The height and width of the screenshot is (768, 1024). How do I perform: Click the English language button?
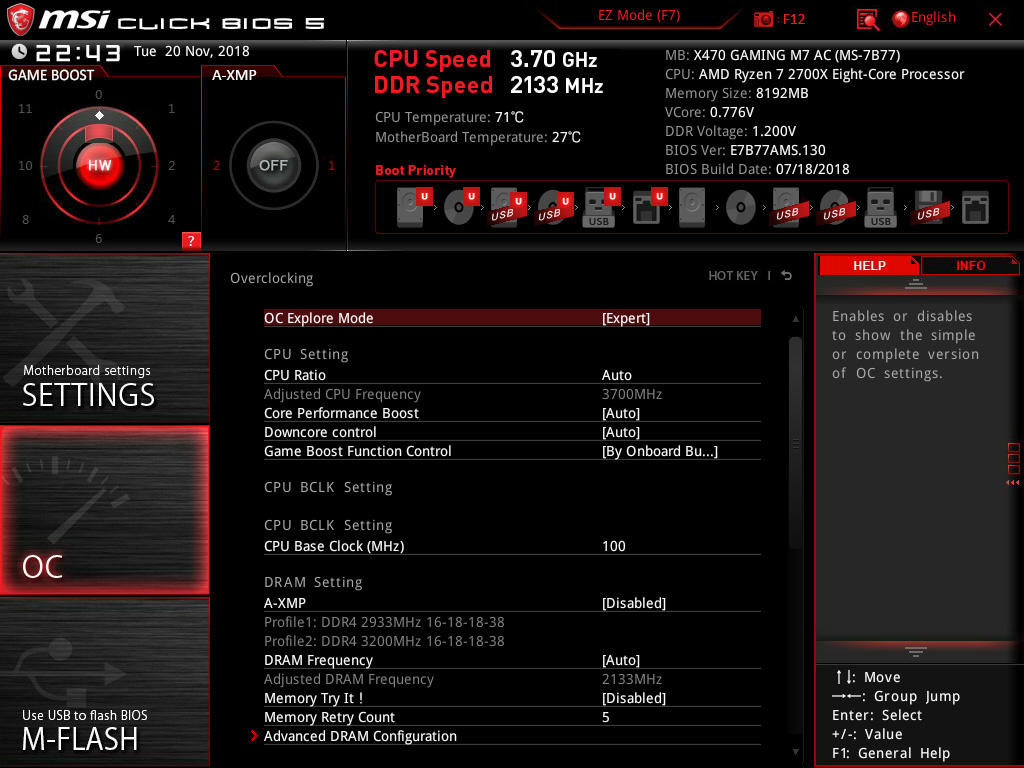click(x=933, y=18)
